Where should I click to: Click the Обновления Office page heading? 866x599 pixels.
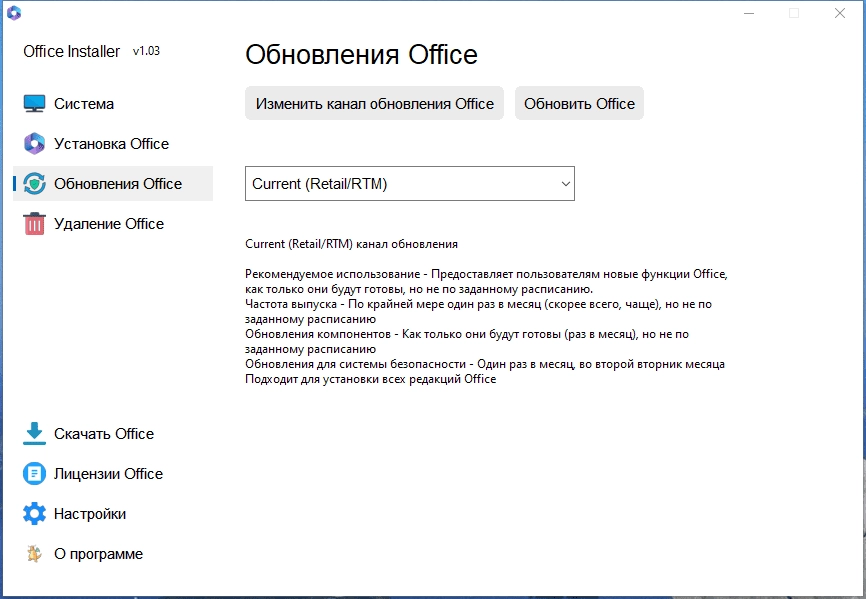[361, 54]
